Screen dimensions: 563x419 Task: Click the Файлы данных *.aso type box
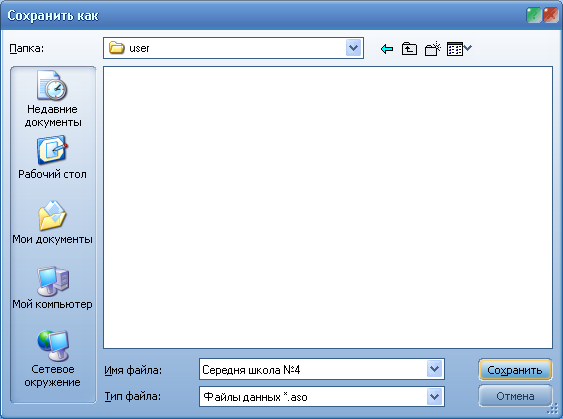[x=313, y=397]
